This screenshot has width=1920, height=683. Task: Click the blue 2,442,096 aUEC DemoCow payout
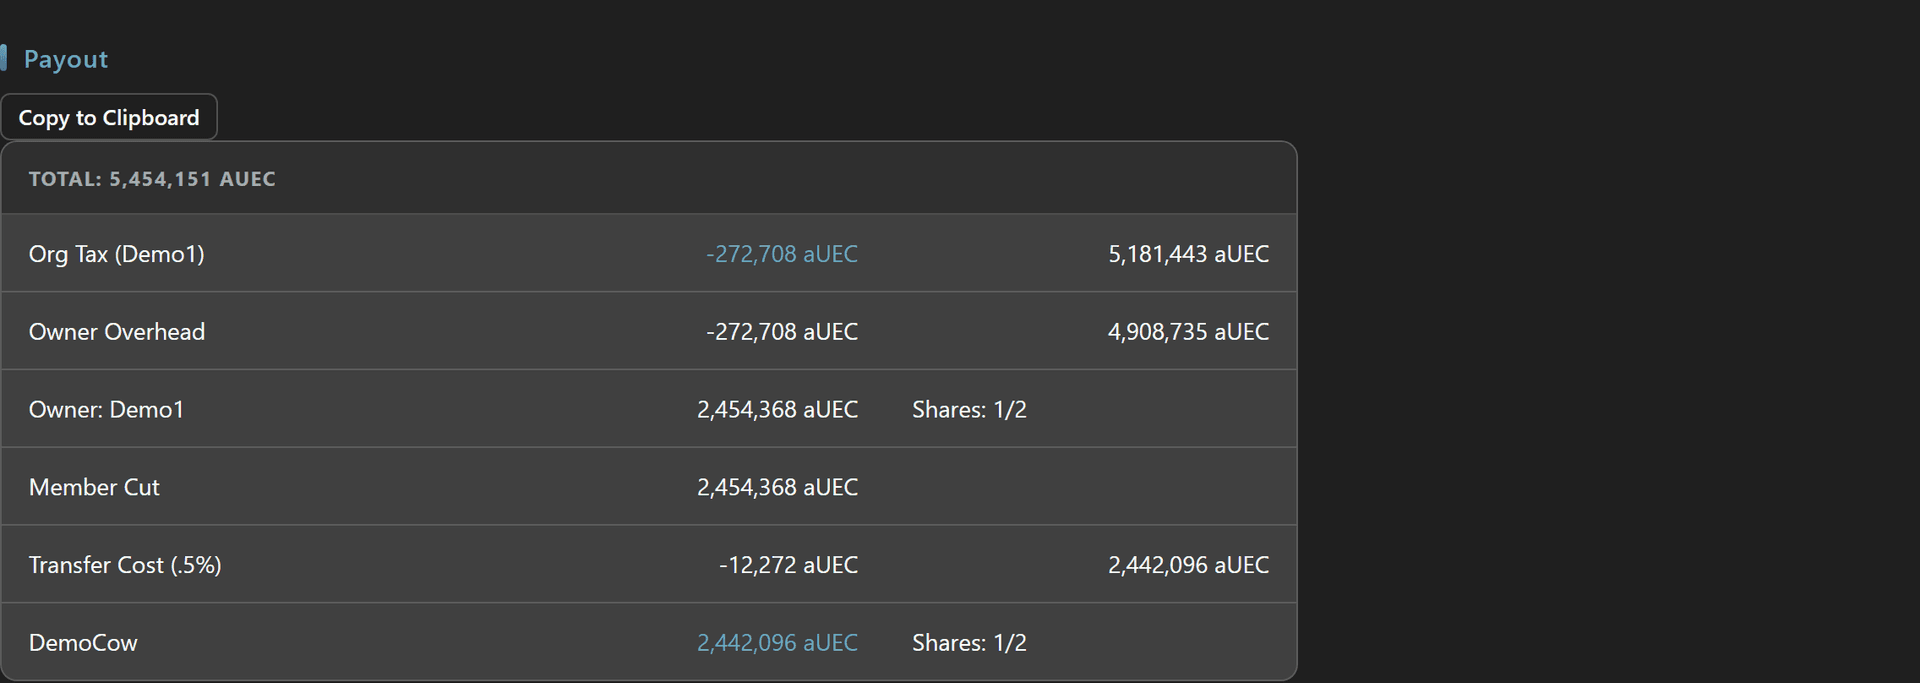pos(777,643)
